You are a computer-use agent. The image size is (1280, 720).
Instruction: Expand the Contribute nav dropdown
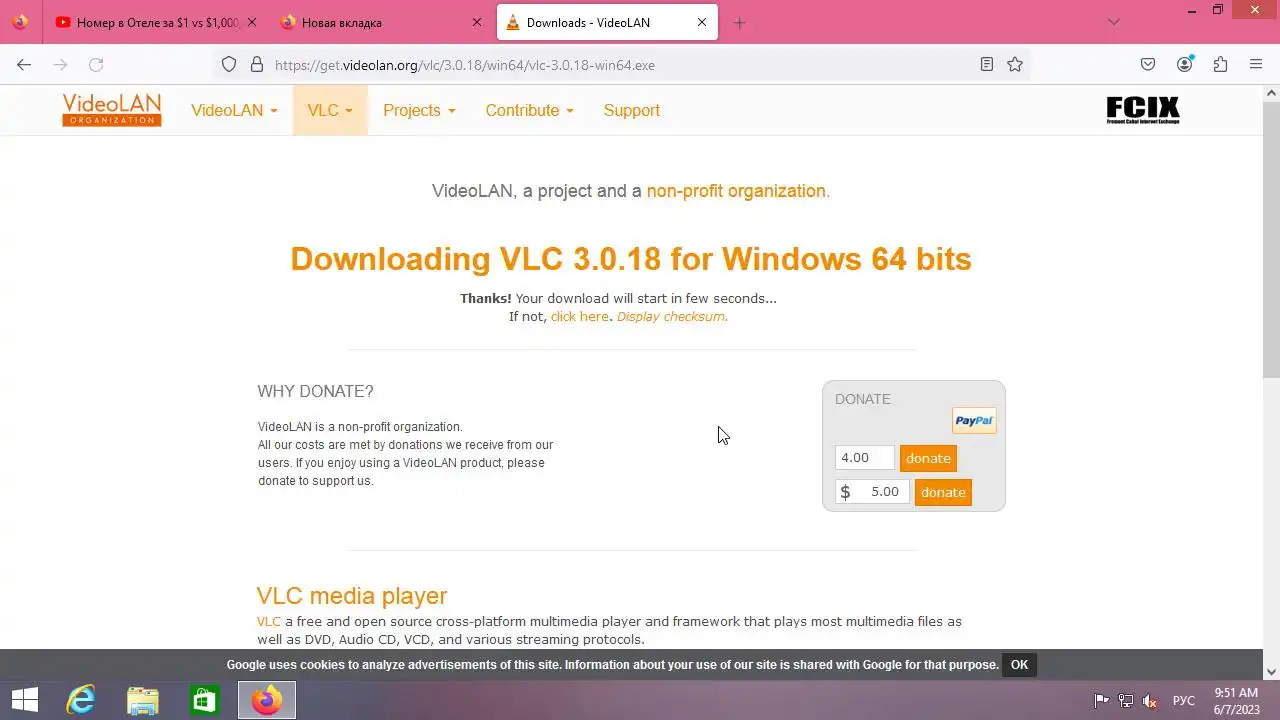[x=529, y=110]
